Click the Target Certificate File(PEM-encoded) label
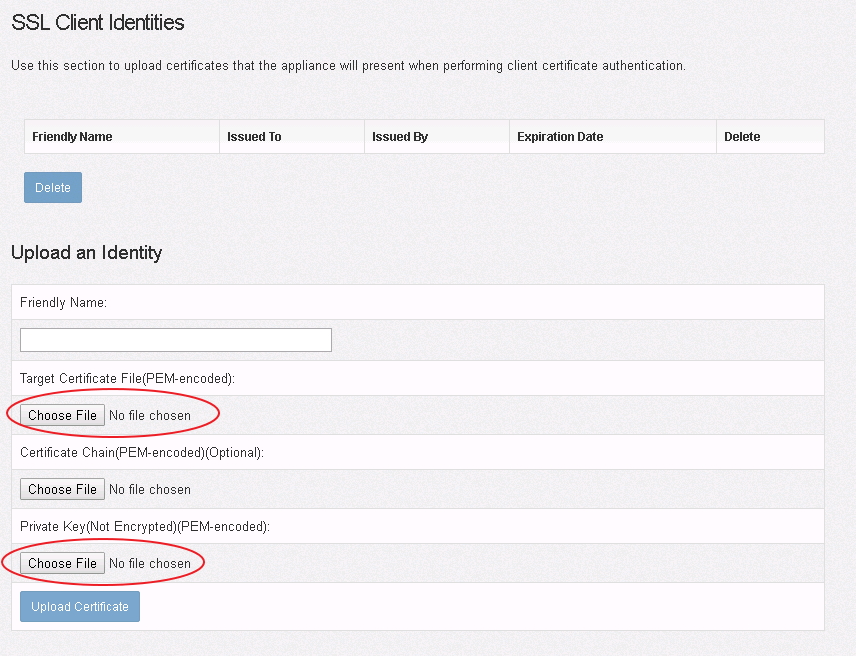 127,378
